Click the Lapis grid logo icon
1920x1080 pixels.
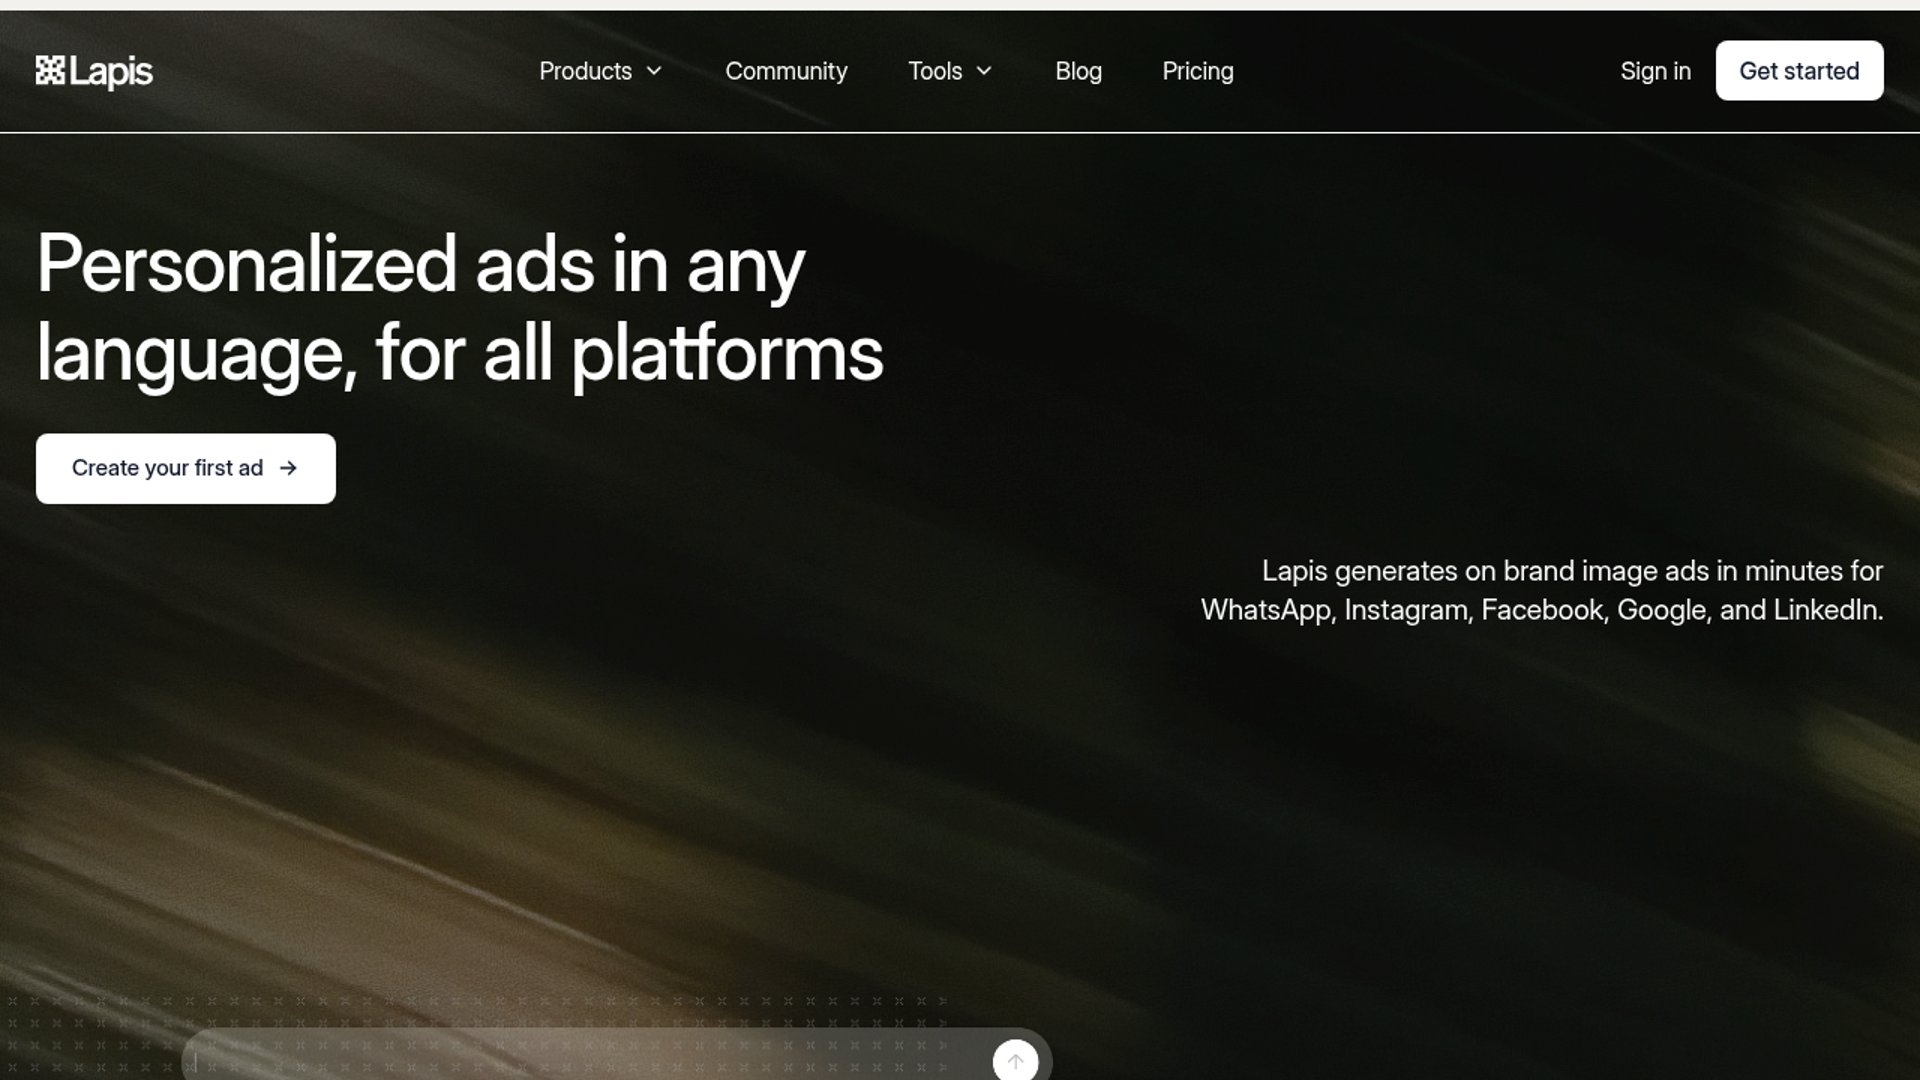coord(50,70)
